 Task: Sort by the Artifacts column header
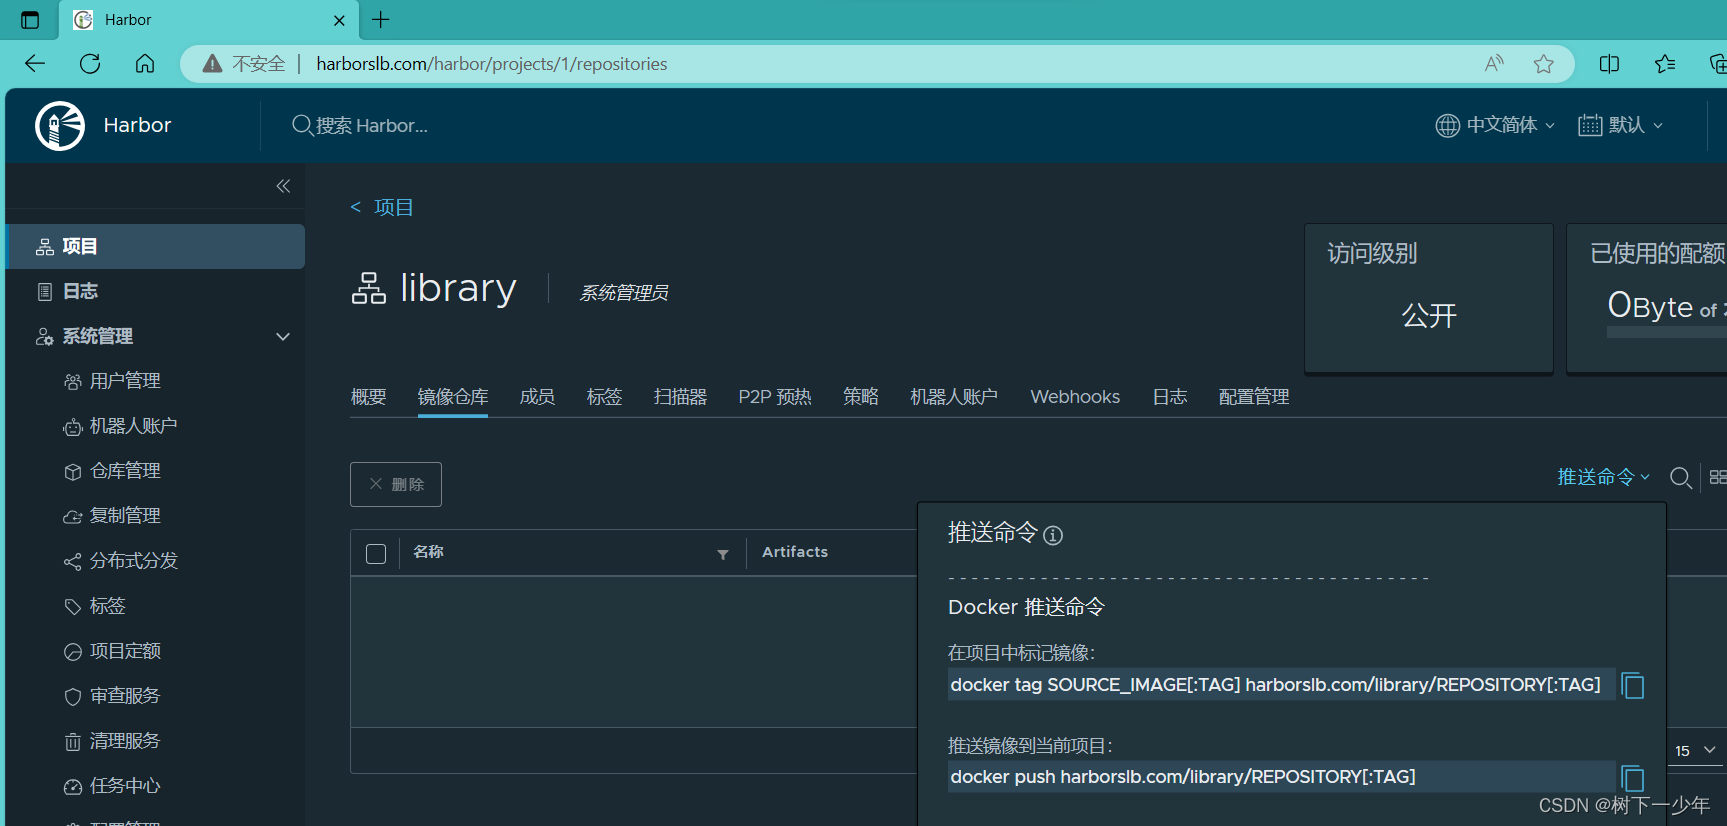coord(795,552)
